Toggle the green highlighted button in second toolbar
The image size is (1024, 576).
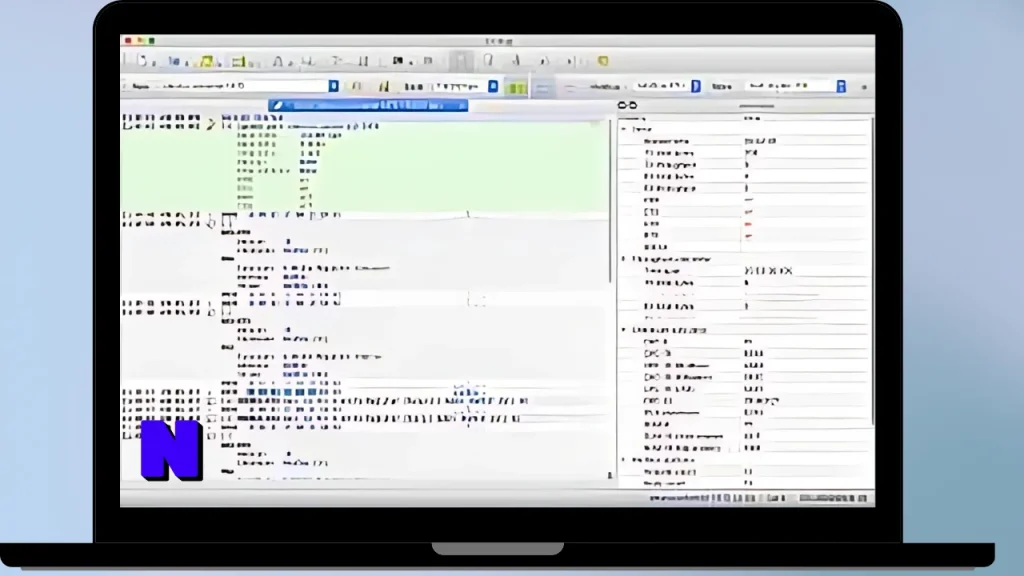pyautogui.click(x=517, y=87)
